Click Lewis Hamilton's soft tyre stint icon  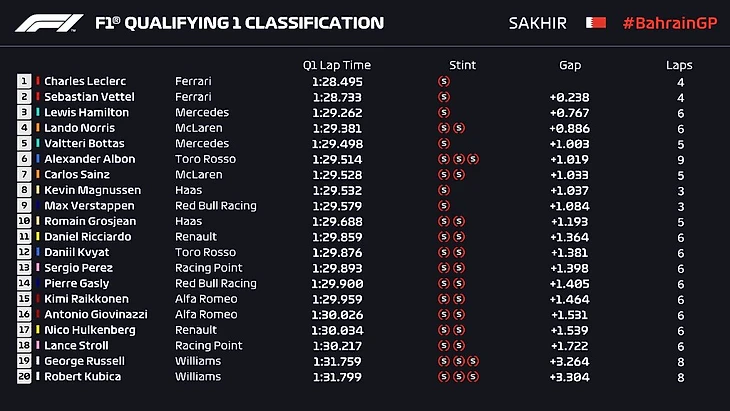[444, 113]
